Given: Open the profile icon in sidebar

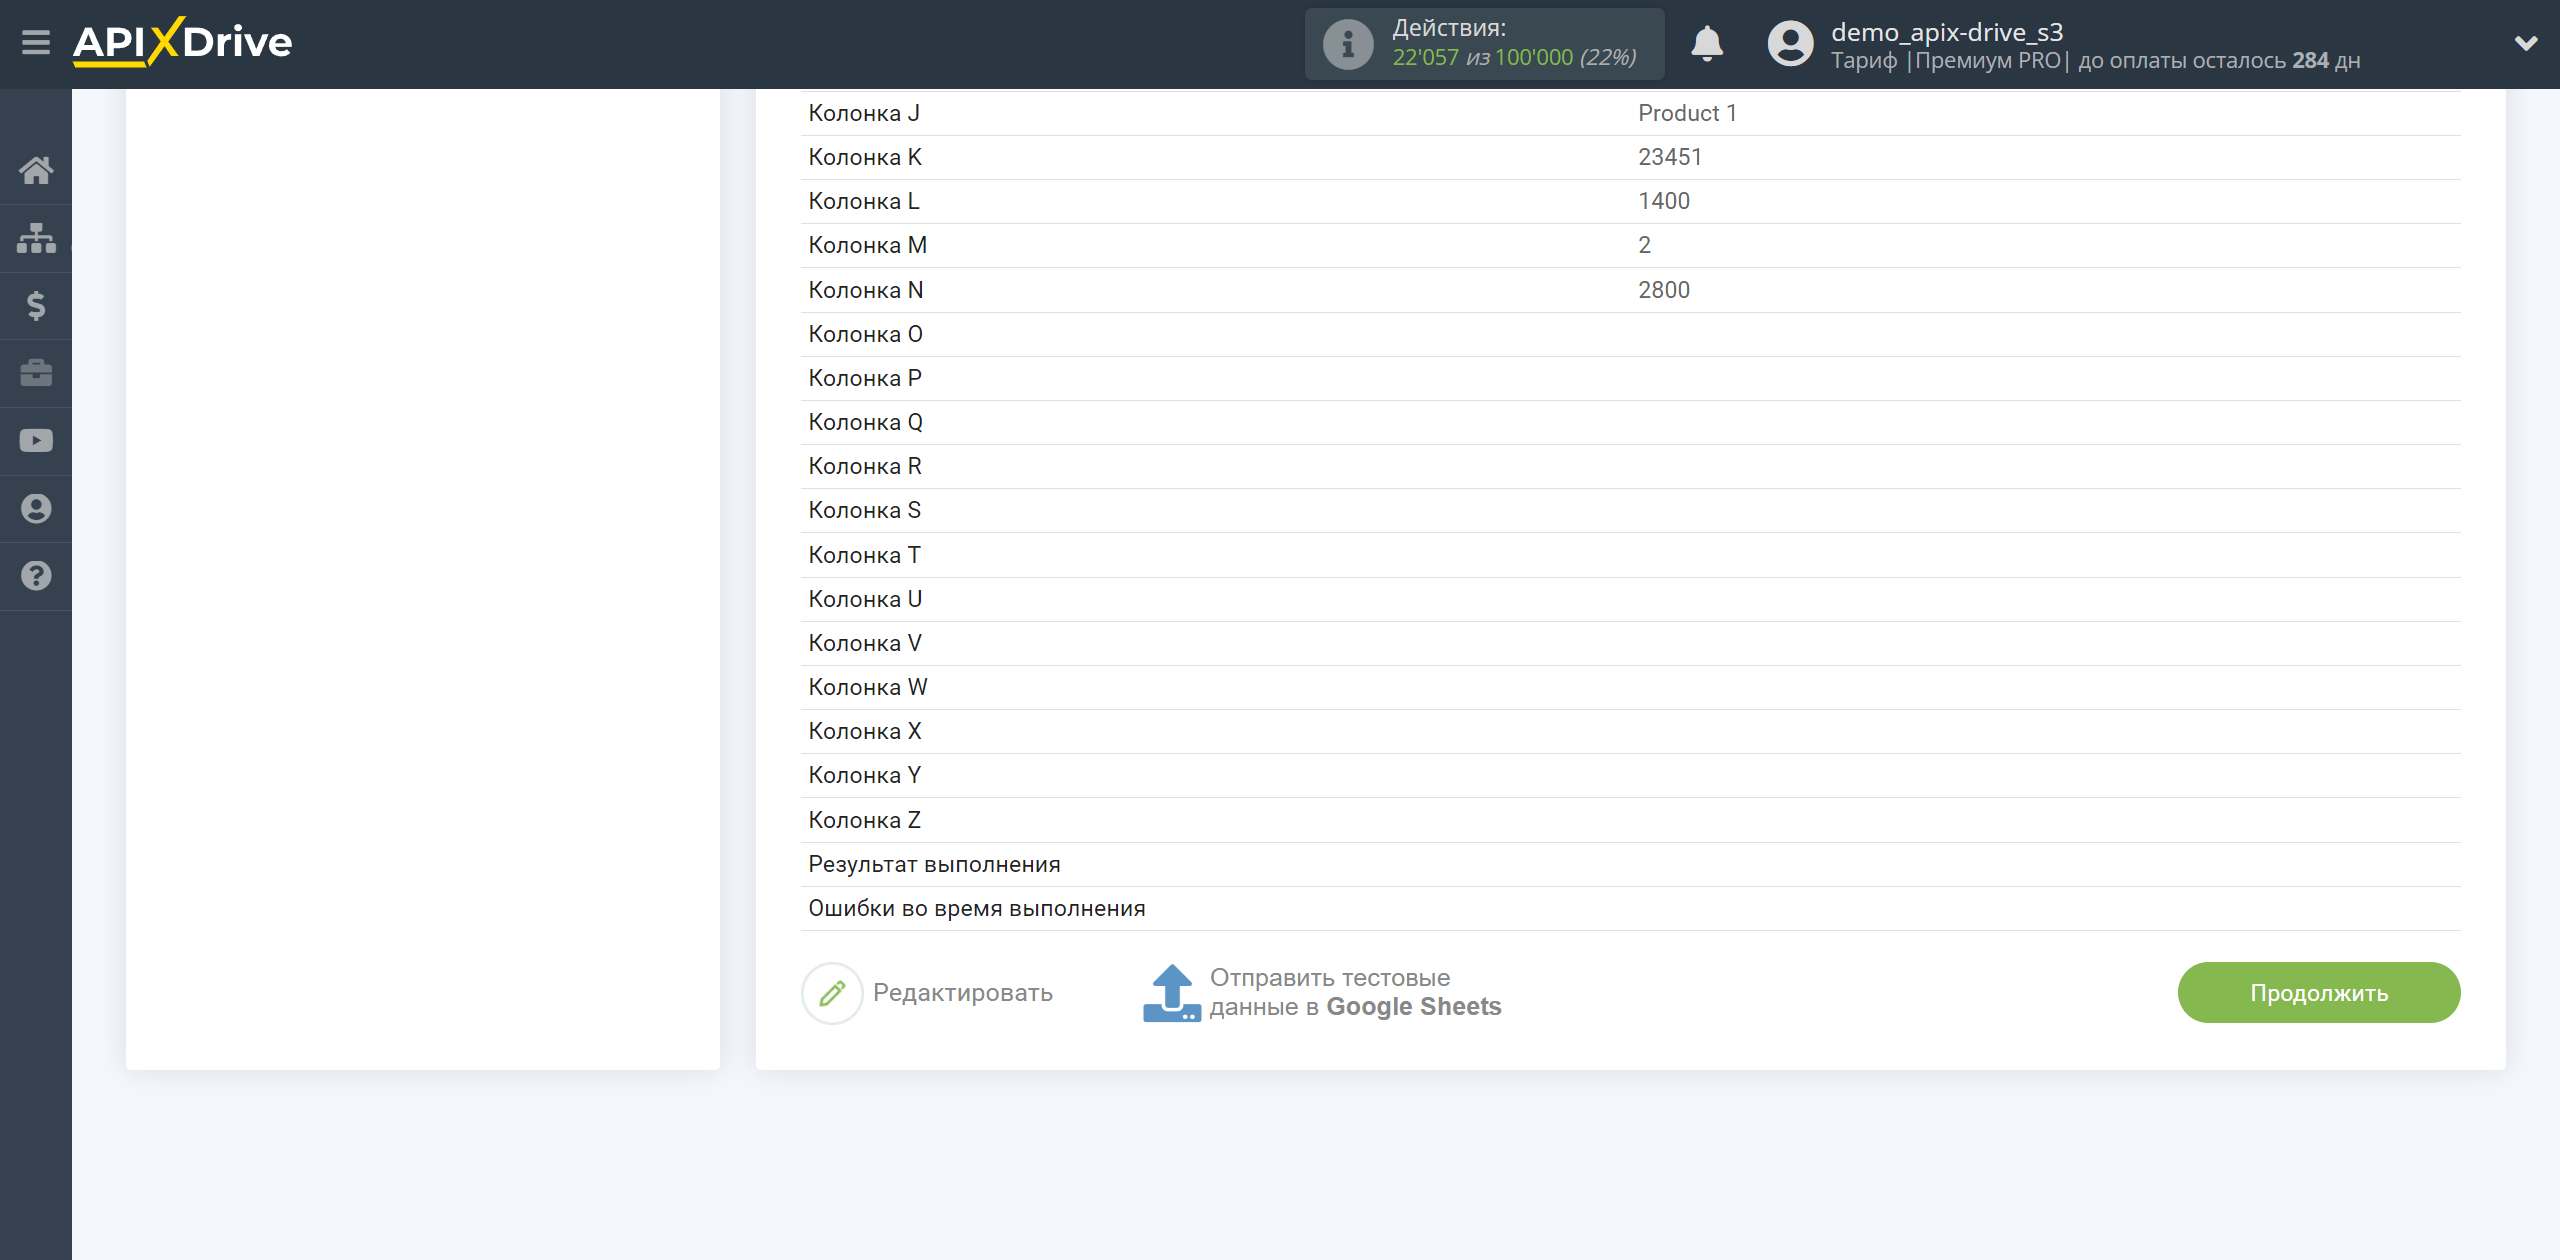Looking at the screenshot, I should [36, 508].
